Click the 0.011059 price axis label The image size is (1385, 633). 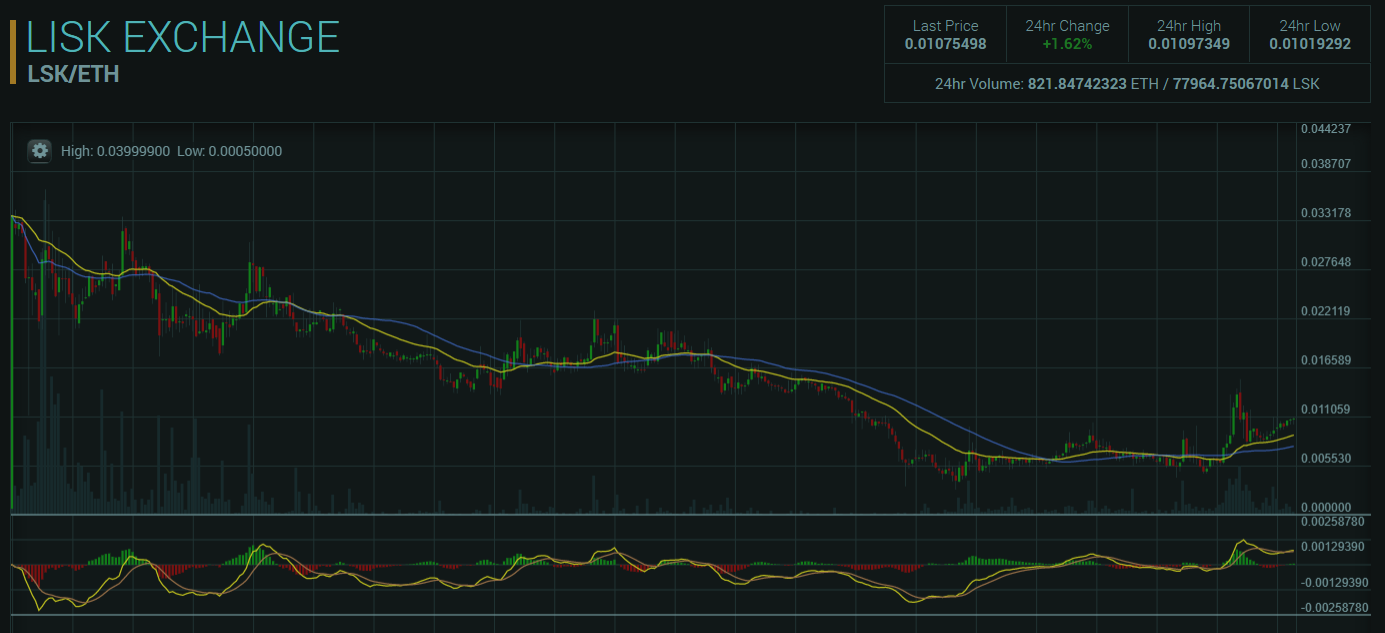(1326, 409)
